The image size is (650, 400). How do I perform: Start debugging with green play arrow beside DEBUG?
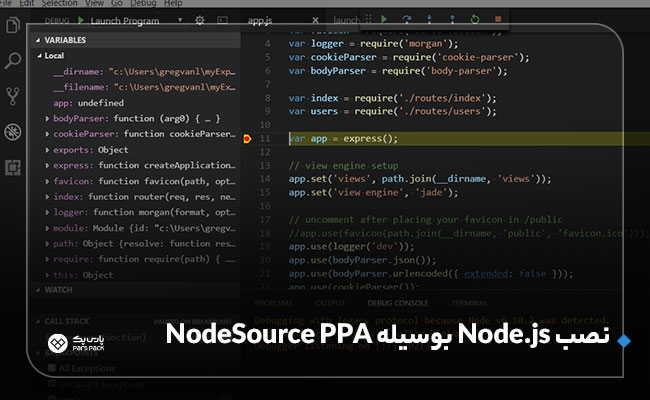pos(81,20)
